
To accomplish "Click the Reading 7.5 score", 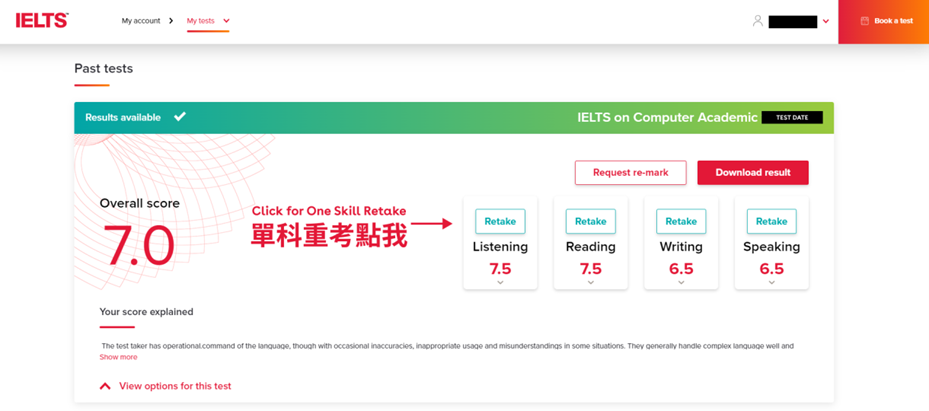I will pos(591,268).
